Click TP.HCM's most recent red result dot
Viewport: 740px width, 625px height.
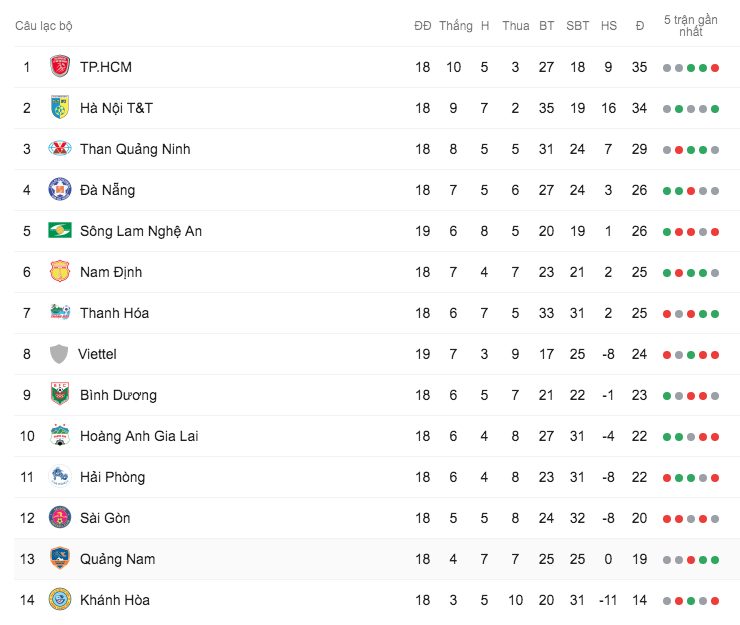click(x=715, y=68)
